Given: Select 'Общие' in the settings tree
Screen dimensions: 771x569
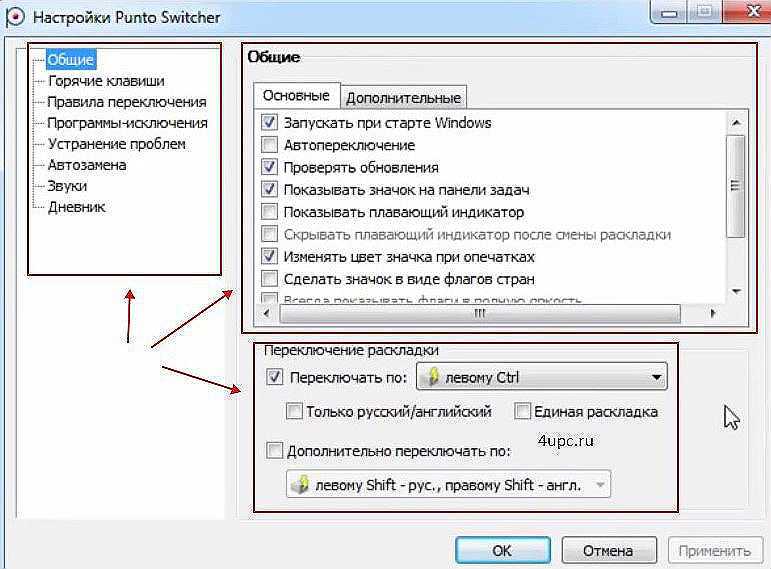Looking at the screenshot, I should [x=70, y=60].
